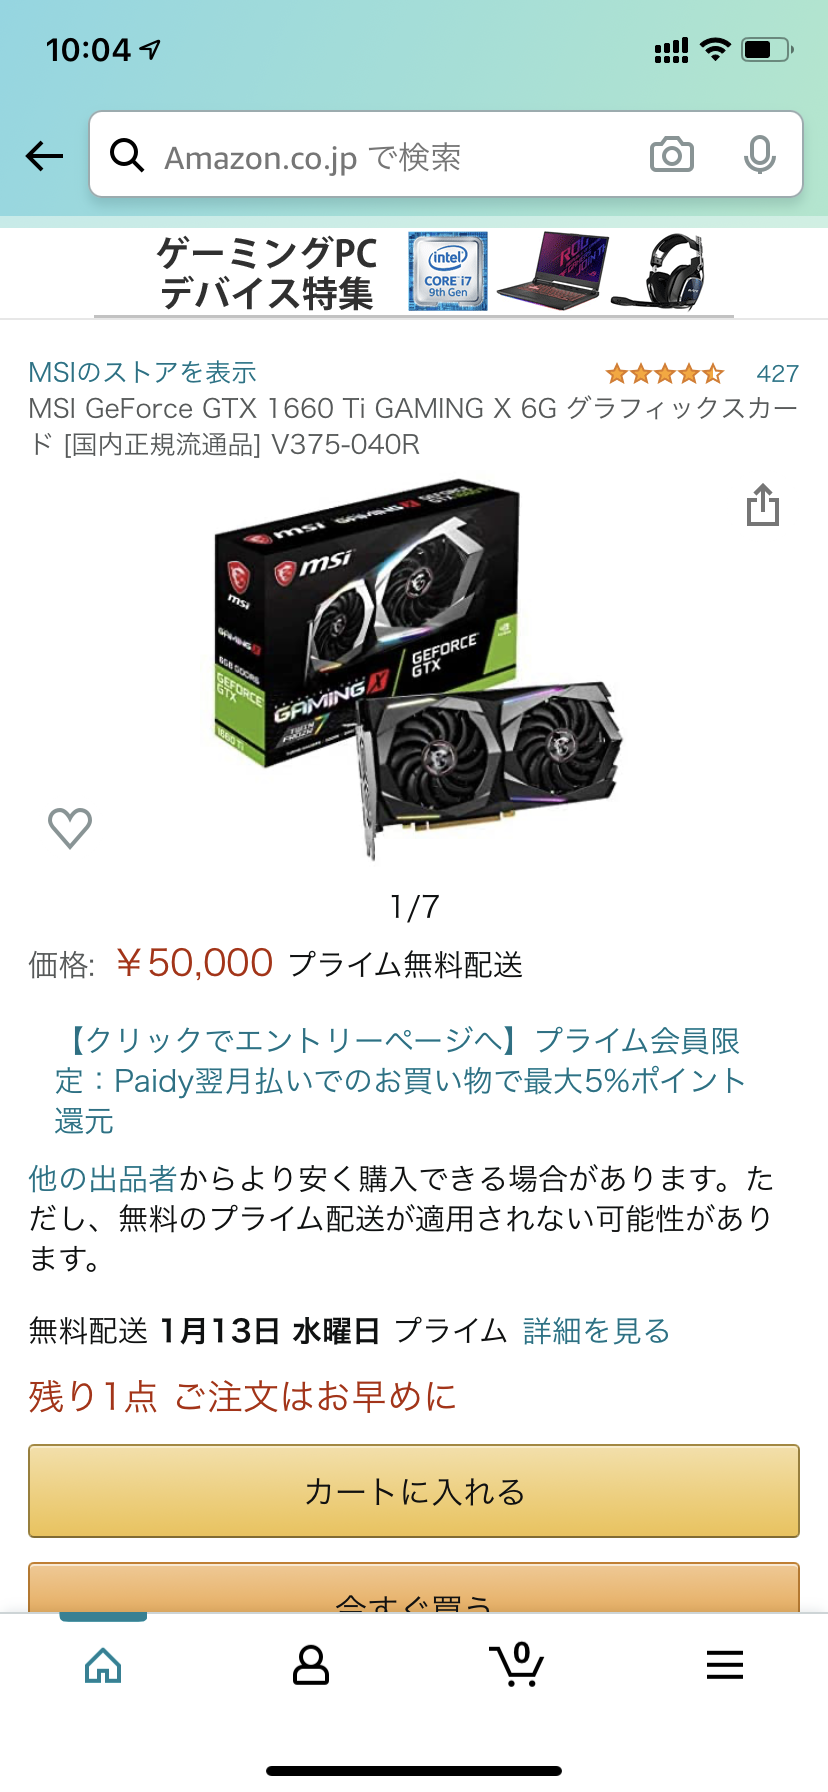The height and width of the screenshot is (1792, 828).
Task: Open 他の出品者 sellers link
Action: point(103,1179)
